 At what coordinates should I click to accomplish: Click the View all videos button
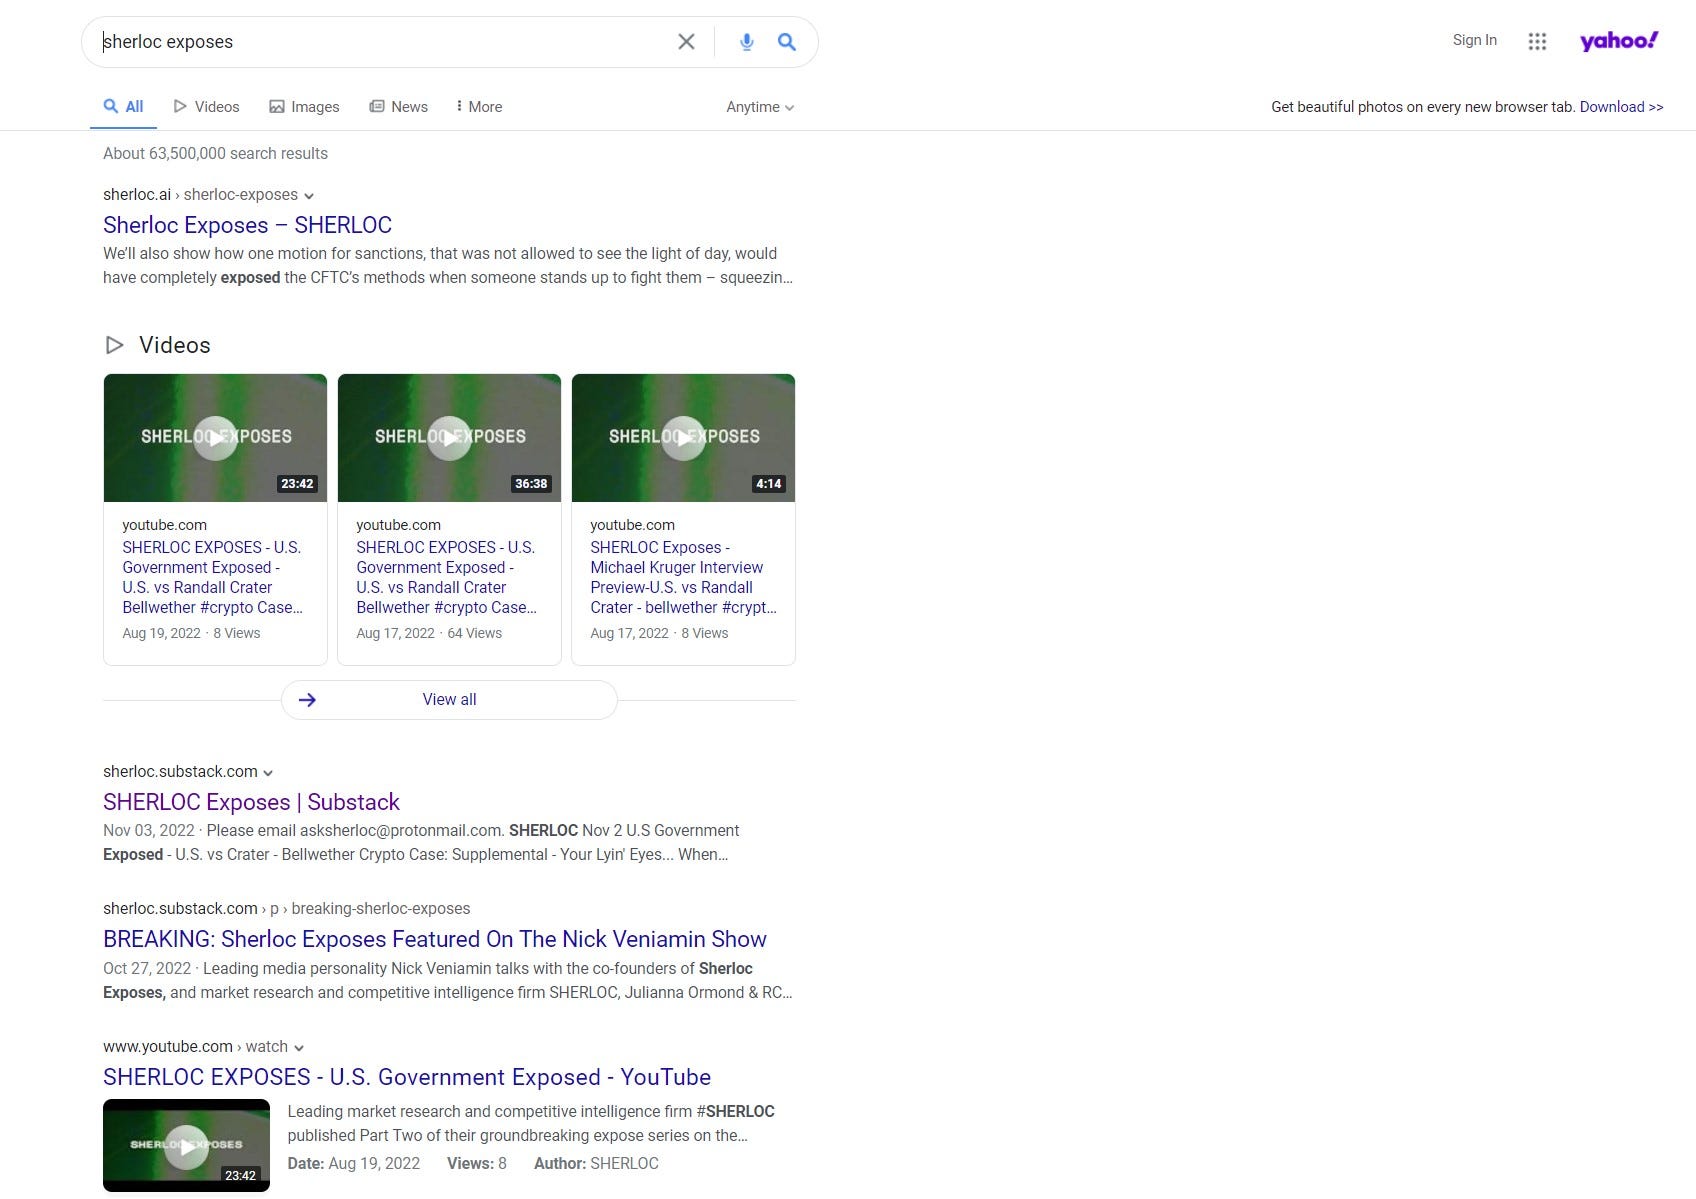coord(449,699)
